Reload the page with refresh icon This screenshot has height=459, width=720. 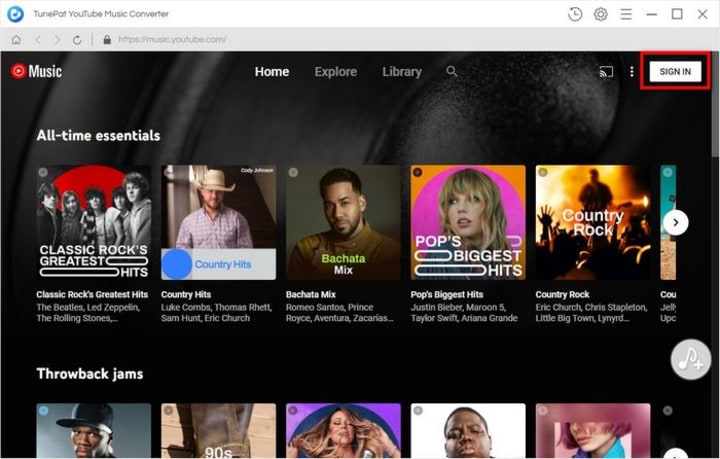point(77,40)
